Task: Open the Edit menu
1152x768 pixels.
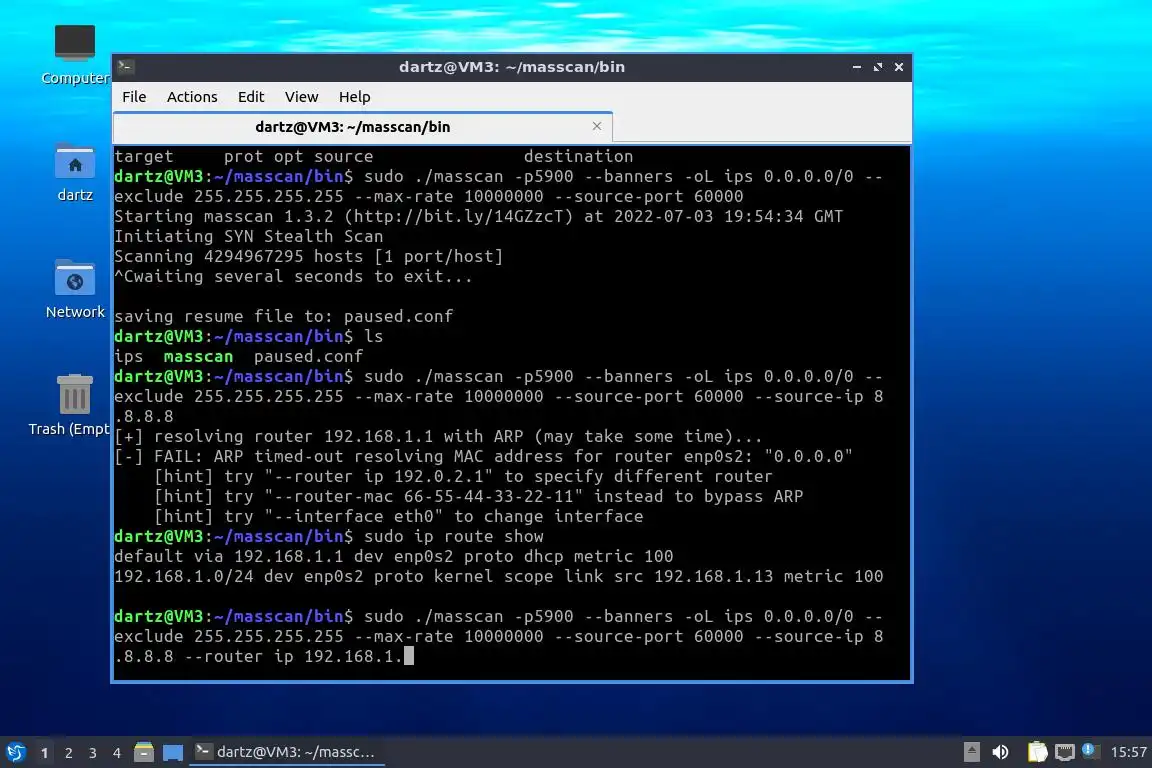Action: tap(251, 97)
